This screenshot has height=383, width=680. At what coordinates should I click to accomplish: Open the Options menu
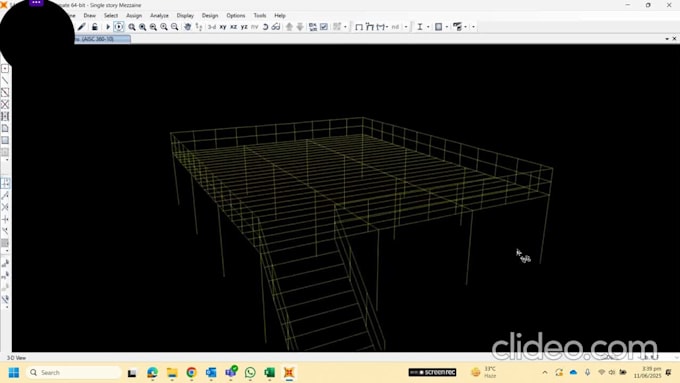coord(235,15)
